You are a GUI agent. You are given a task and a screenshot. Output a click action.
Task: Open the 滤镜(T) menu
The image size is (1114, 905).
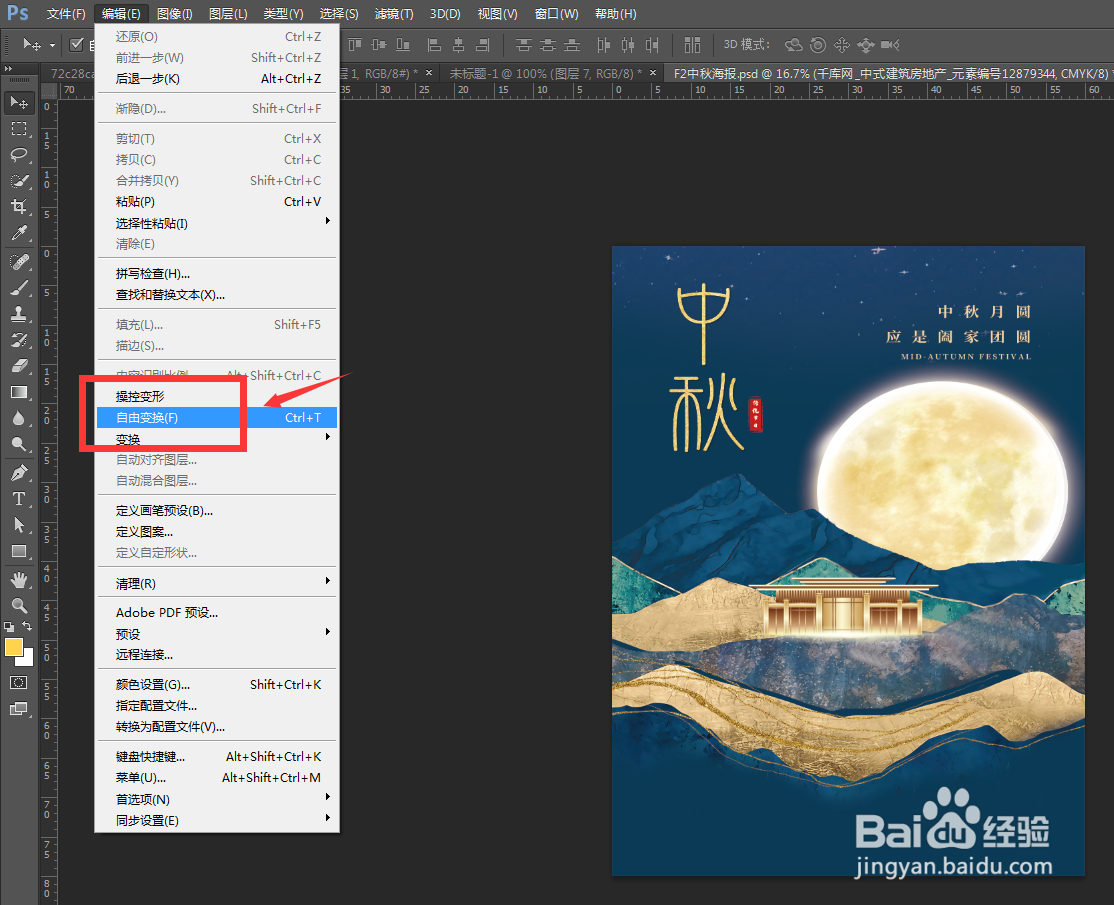tap(394, 13)
